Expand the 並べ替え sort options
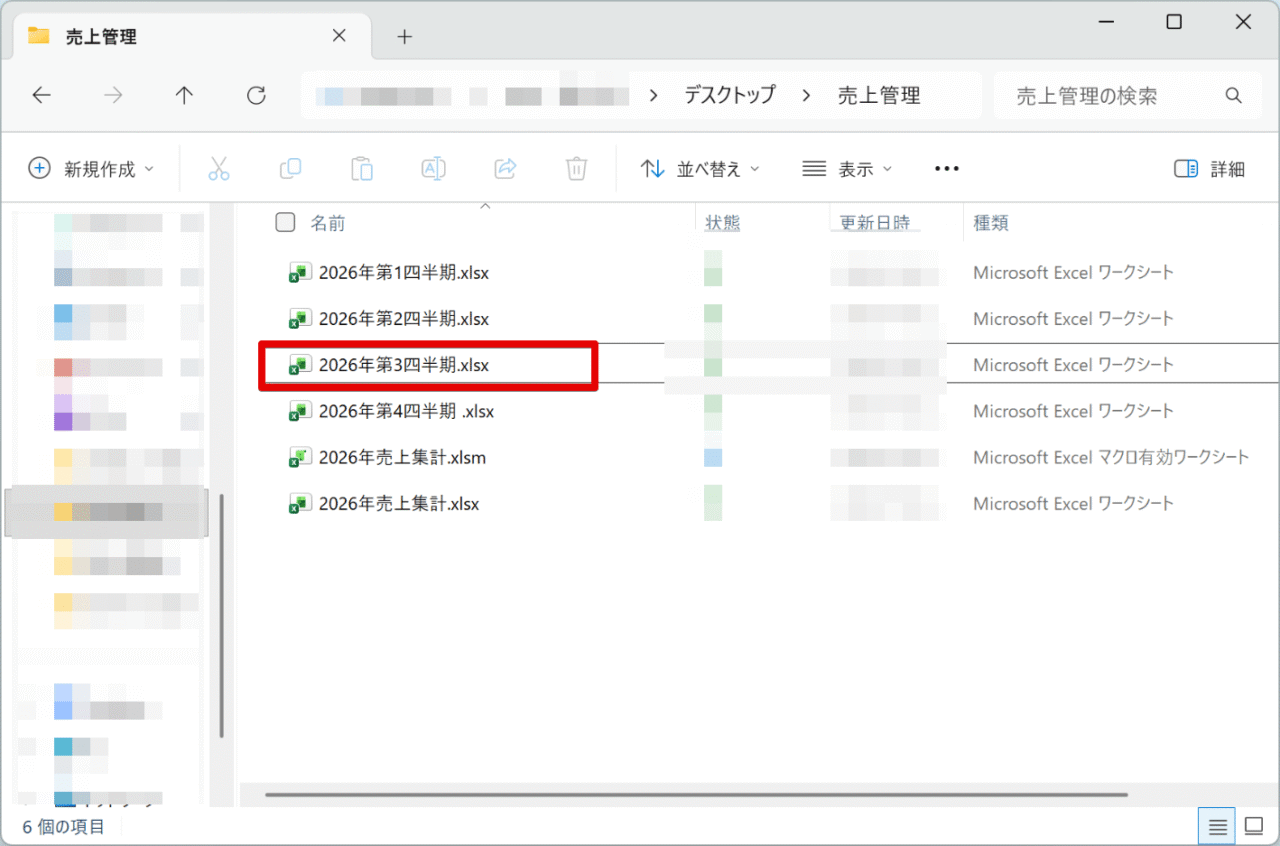The height and width of the screenshot is (846, 1280). pyautogui.click(x=700, y=168)
